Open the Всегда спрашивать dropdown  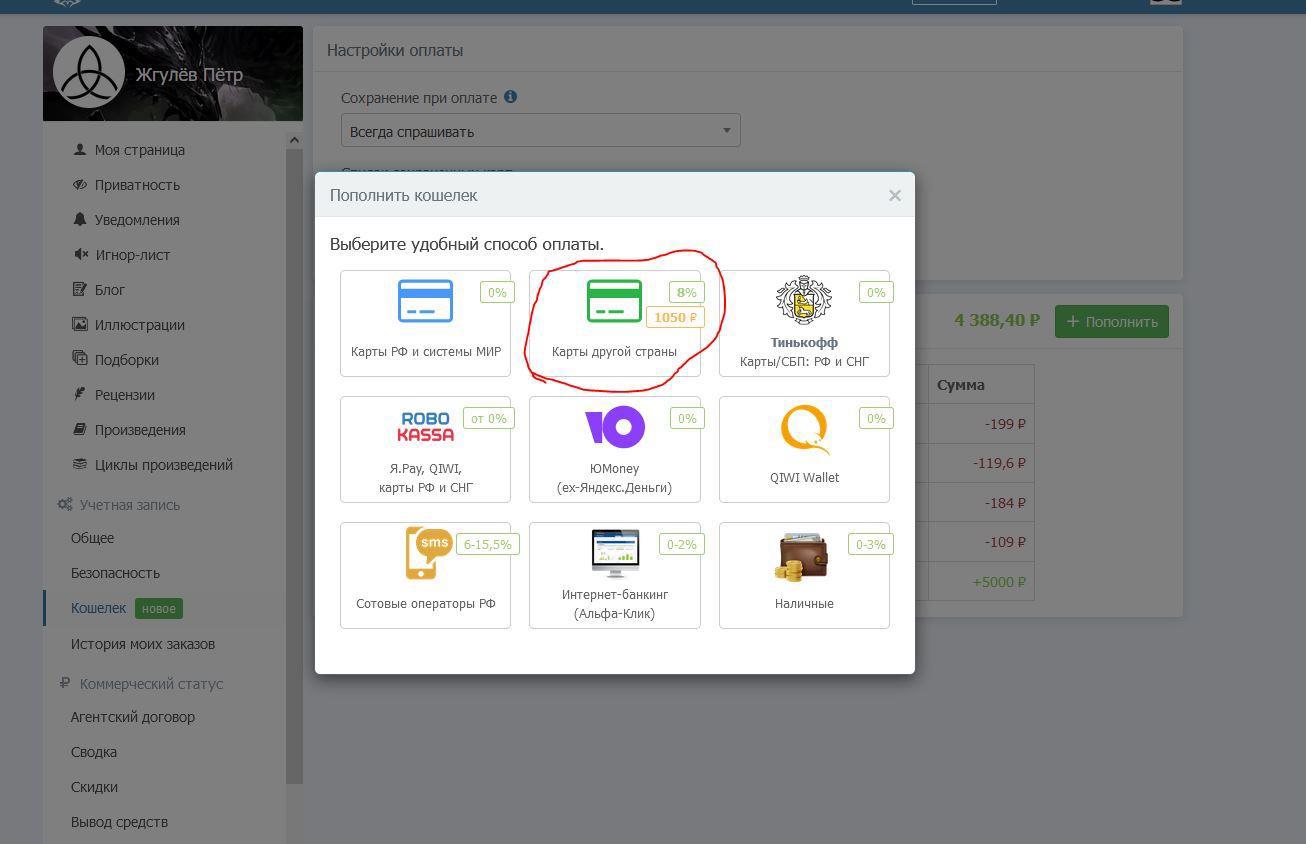click(540, 131)
